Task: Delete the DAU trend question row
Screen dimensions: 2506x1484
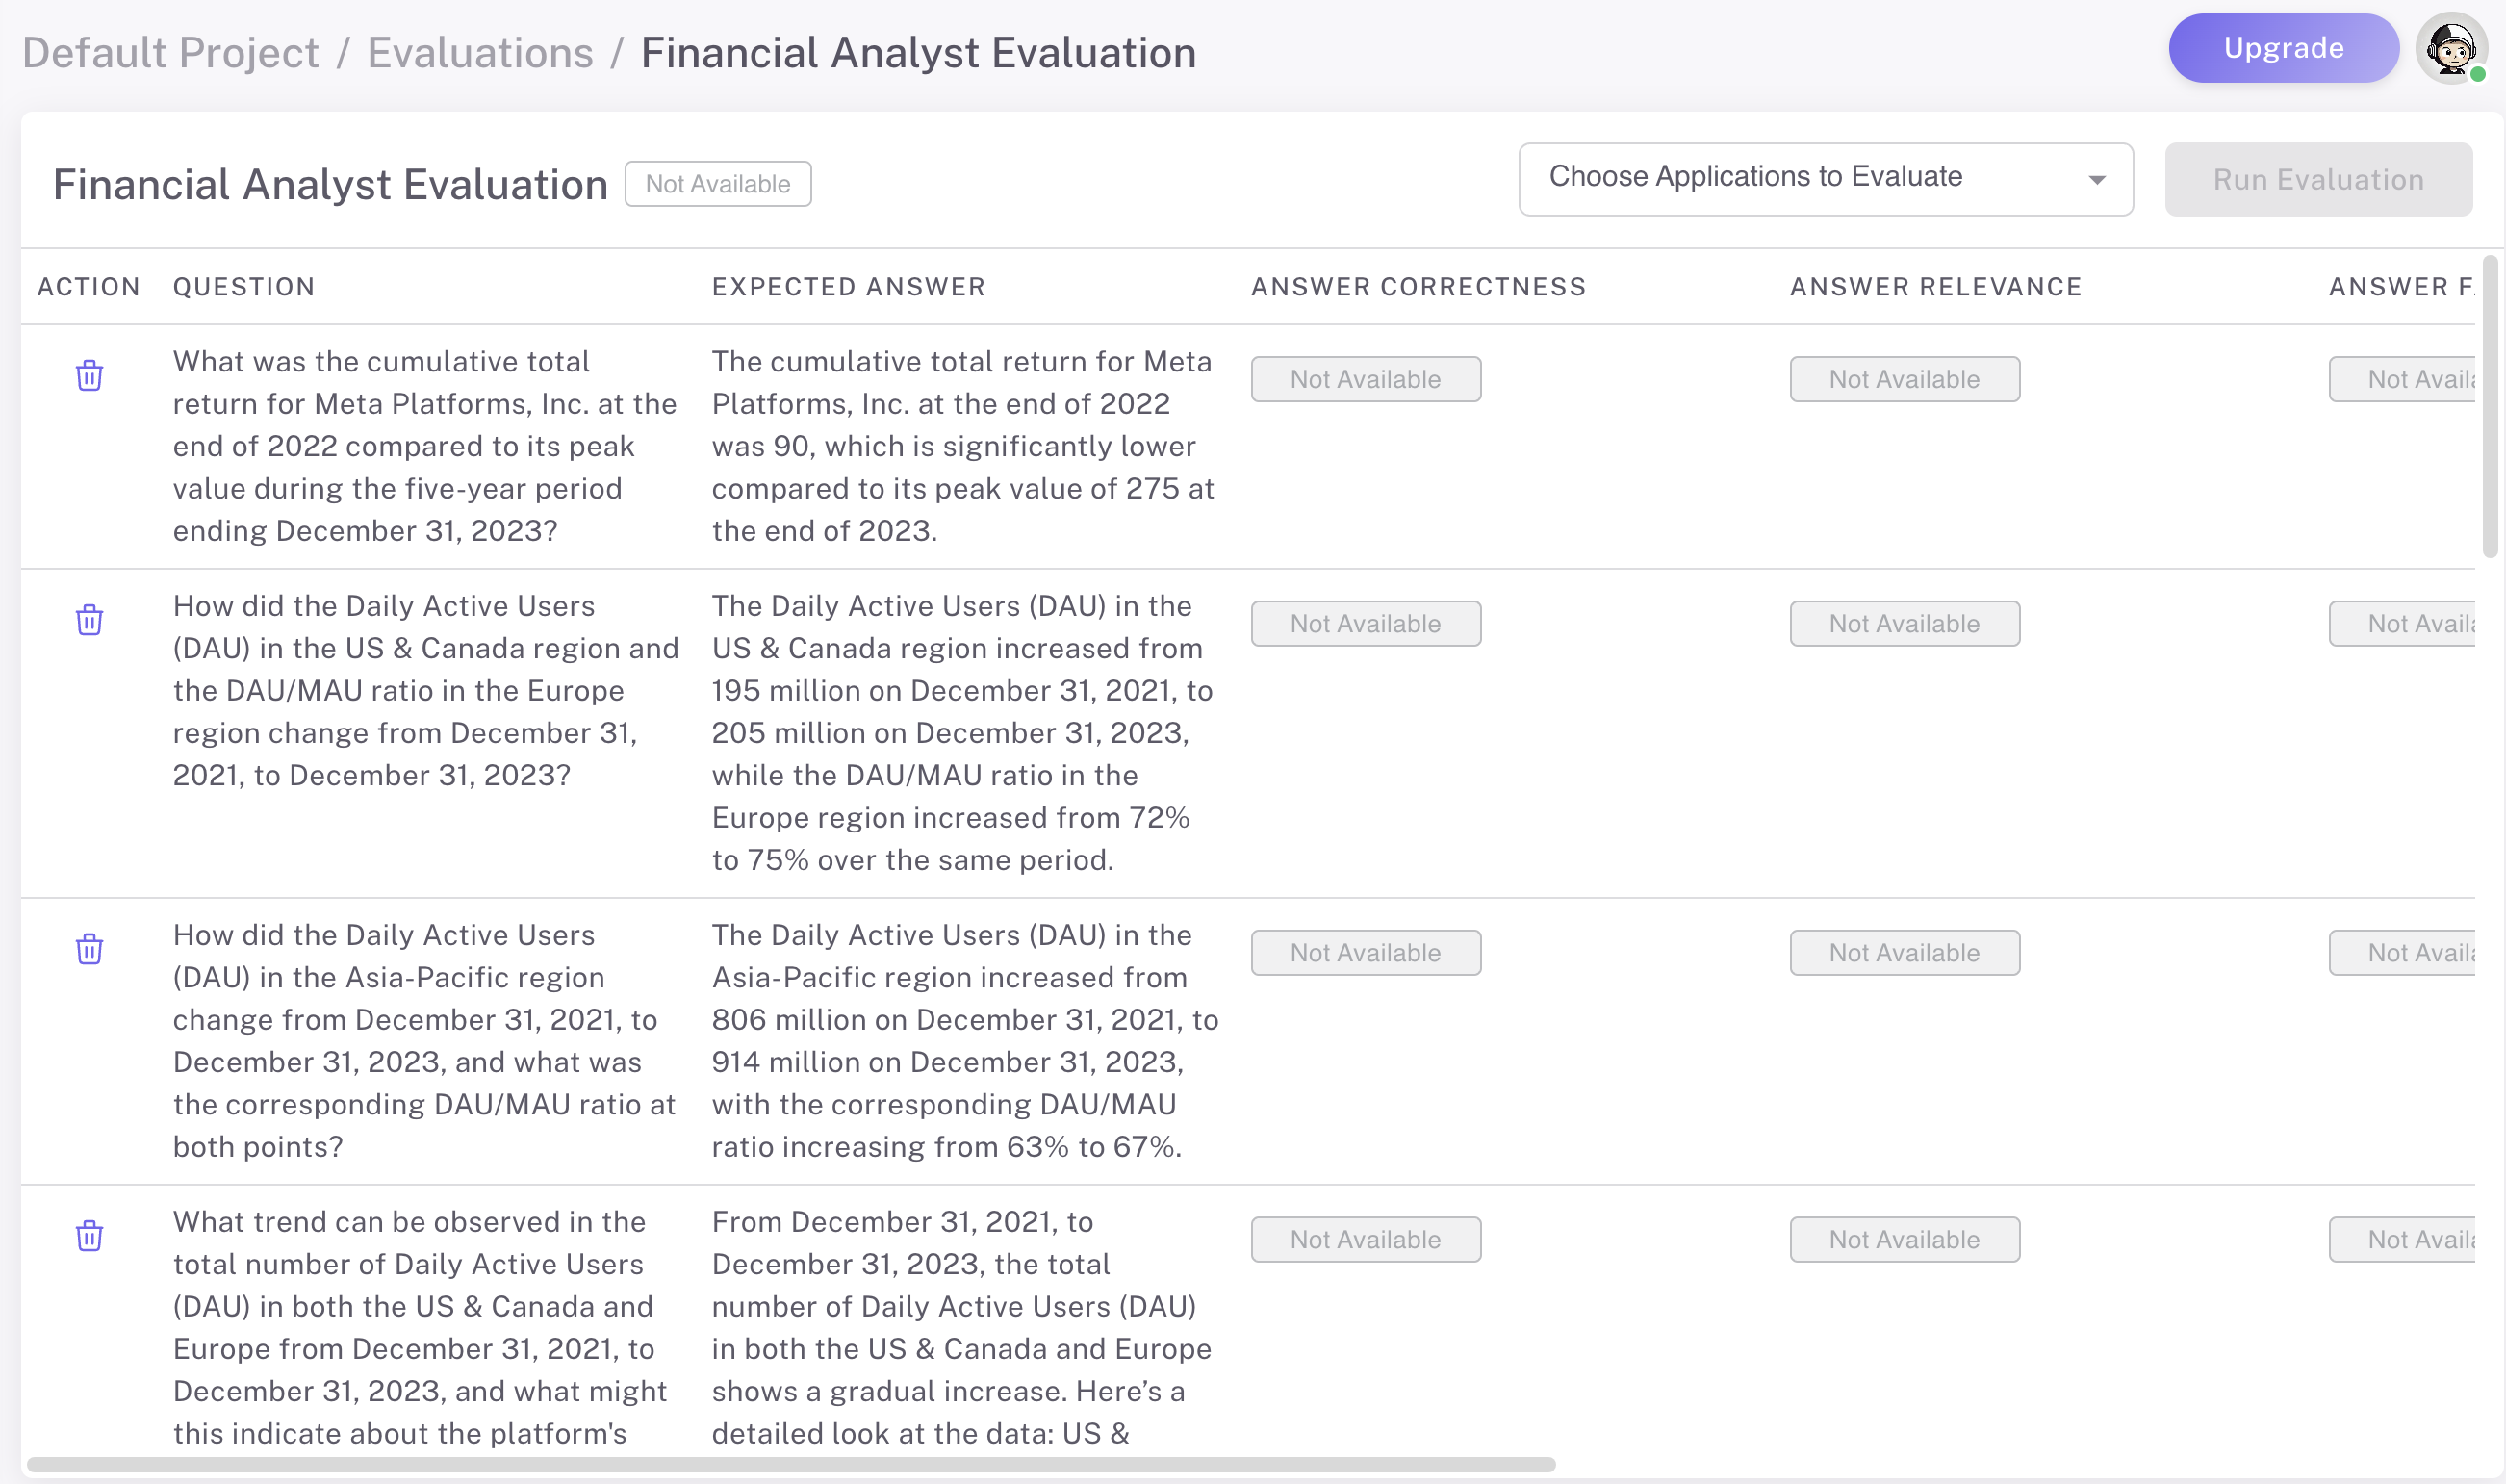Action: (x=89, y=1236)
